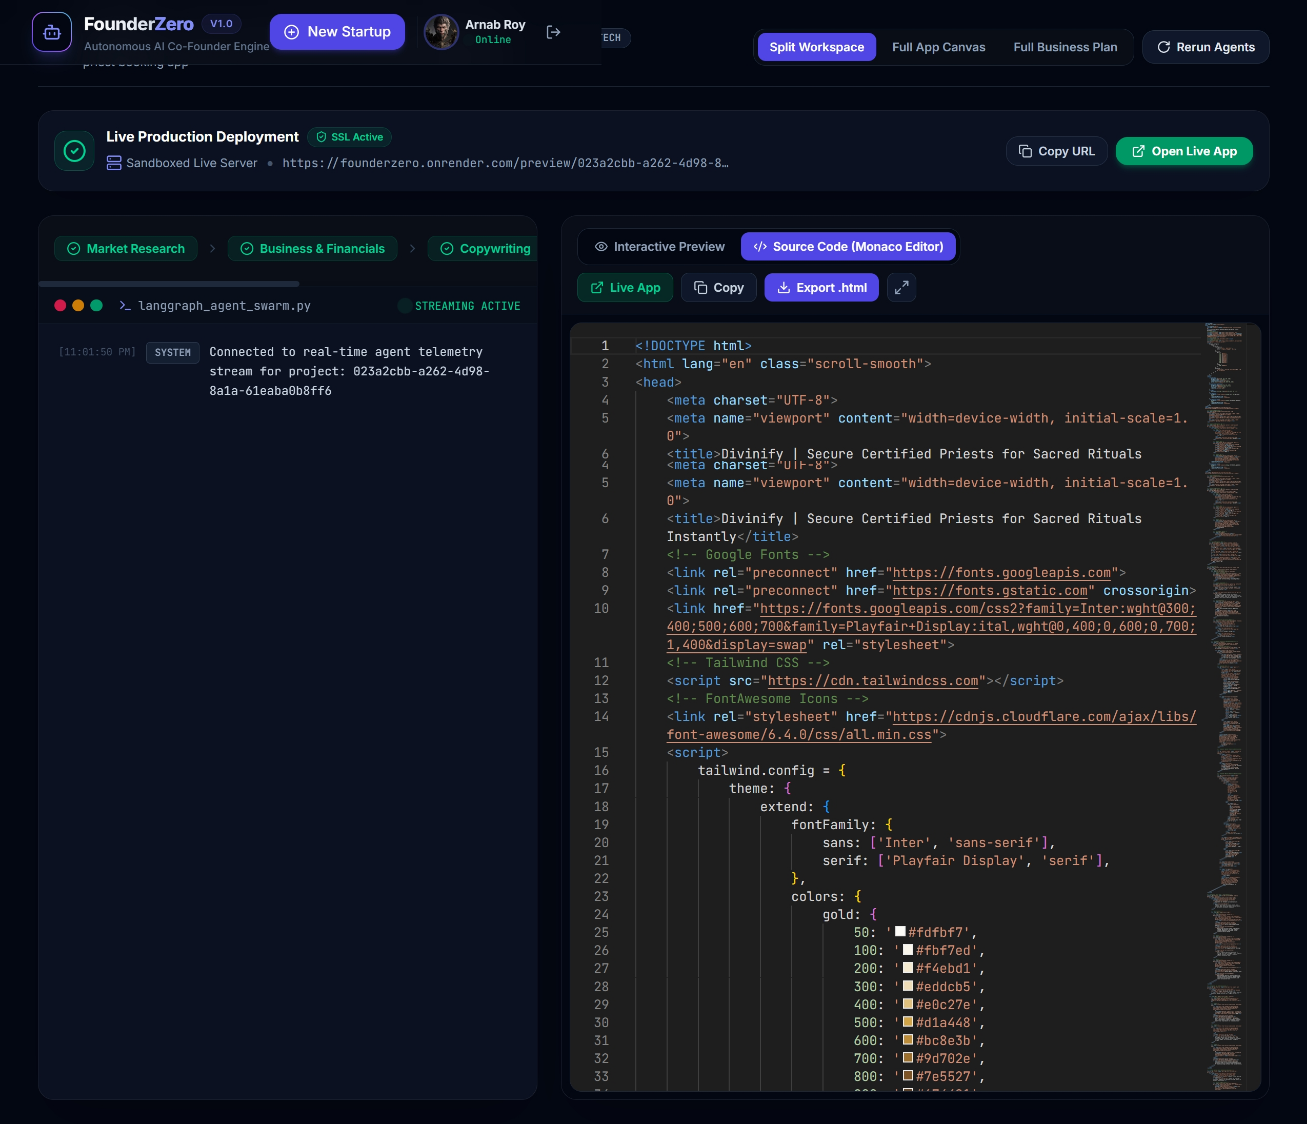
Task: Switch to the Interactive Preview tab
Action: tap(659, 247)
